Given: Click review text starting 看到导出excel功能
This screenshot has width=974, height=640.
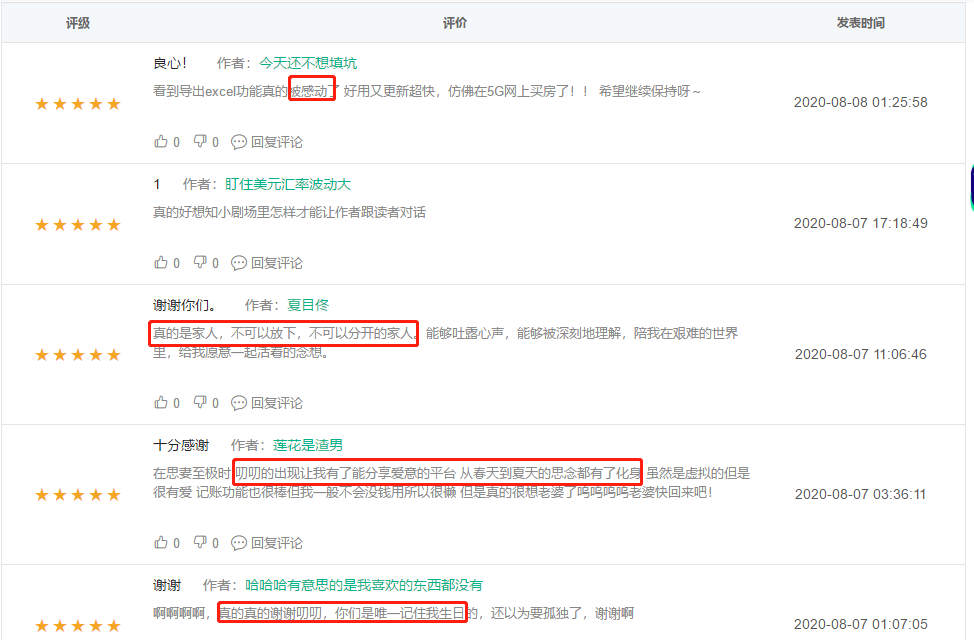Looking at the screenshot, I should (x=427, y=91).
